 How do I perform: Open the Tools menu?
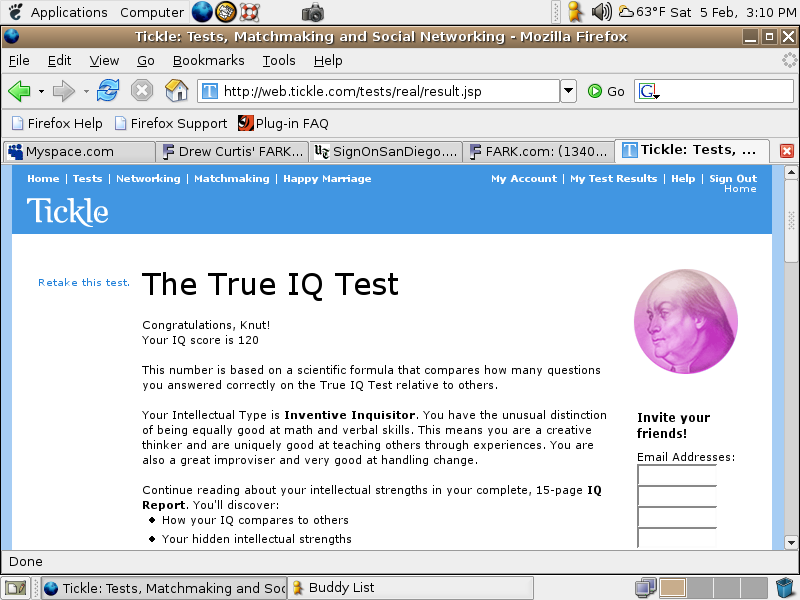(x=279, y=61)
